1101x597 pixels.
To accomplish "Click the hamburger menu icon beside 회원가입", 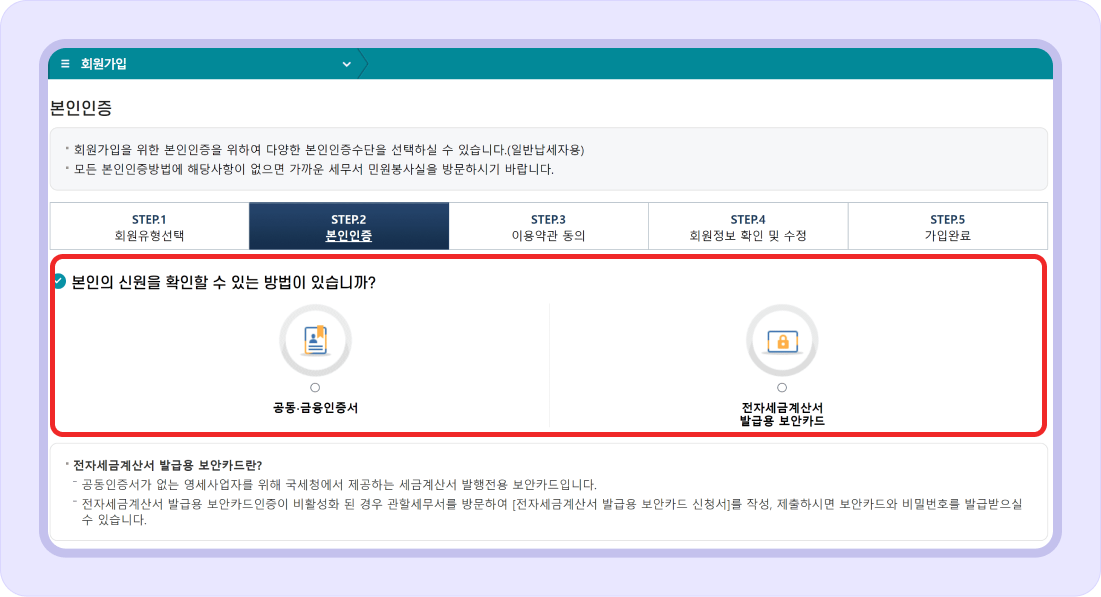I will [x=62, y=63].
